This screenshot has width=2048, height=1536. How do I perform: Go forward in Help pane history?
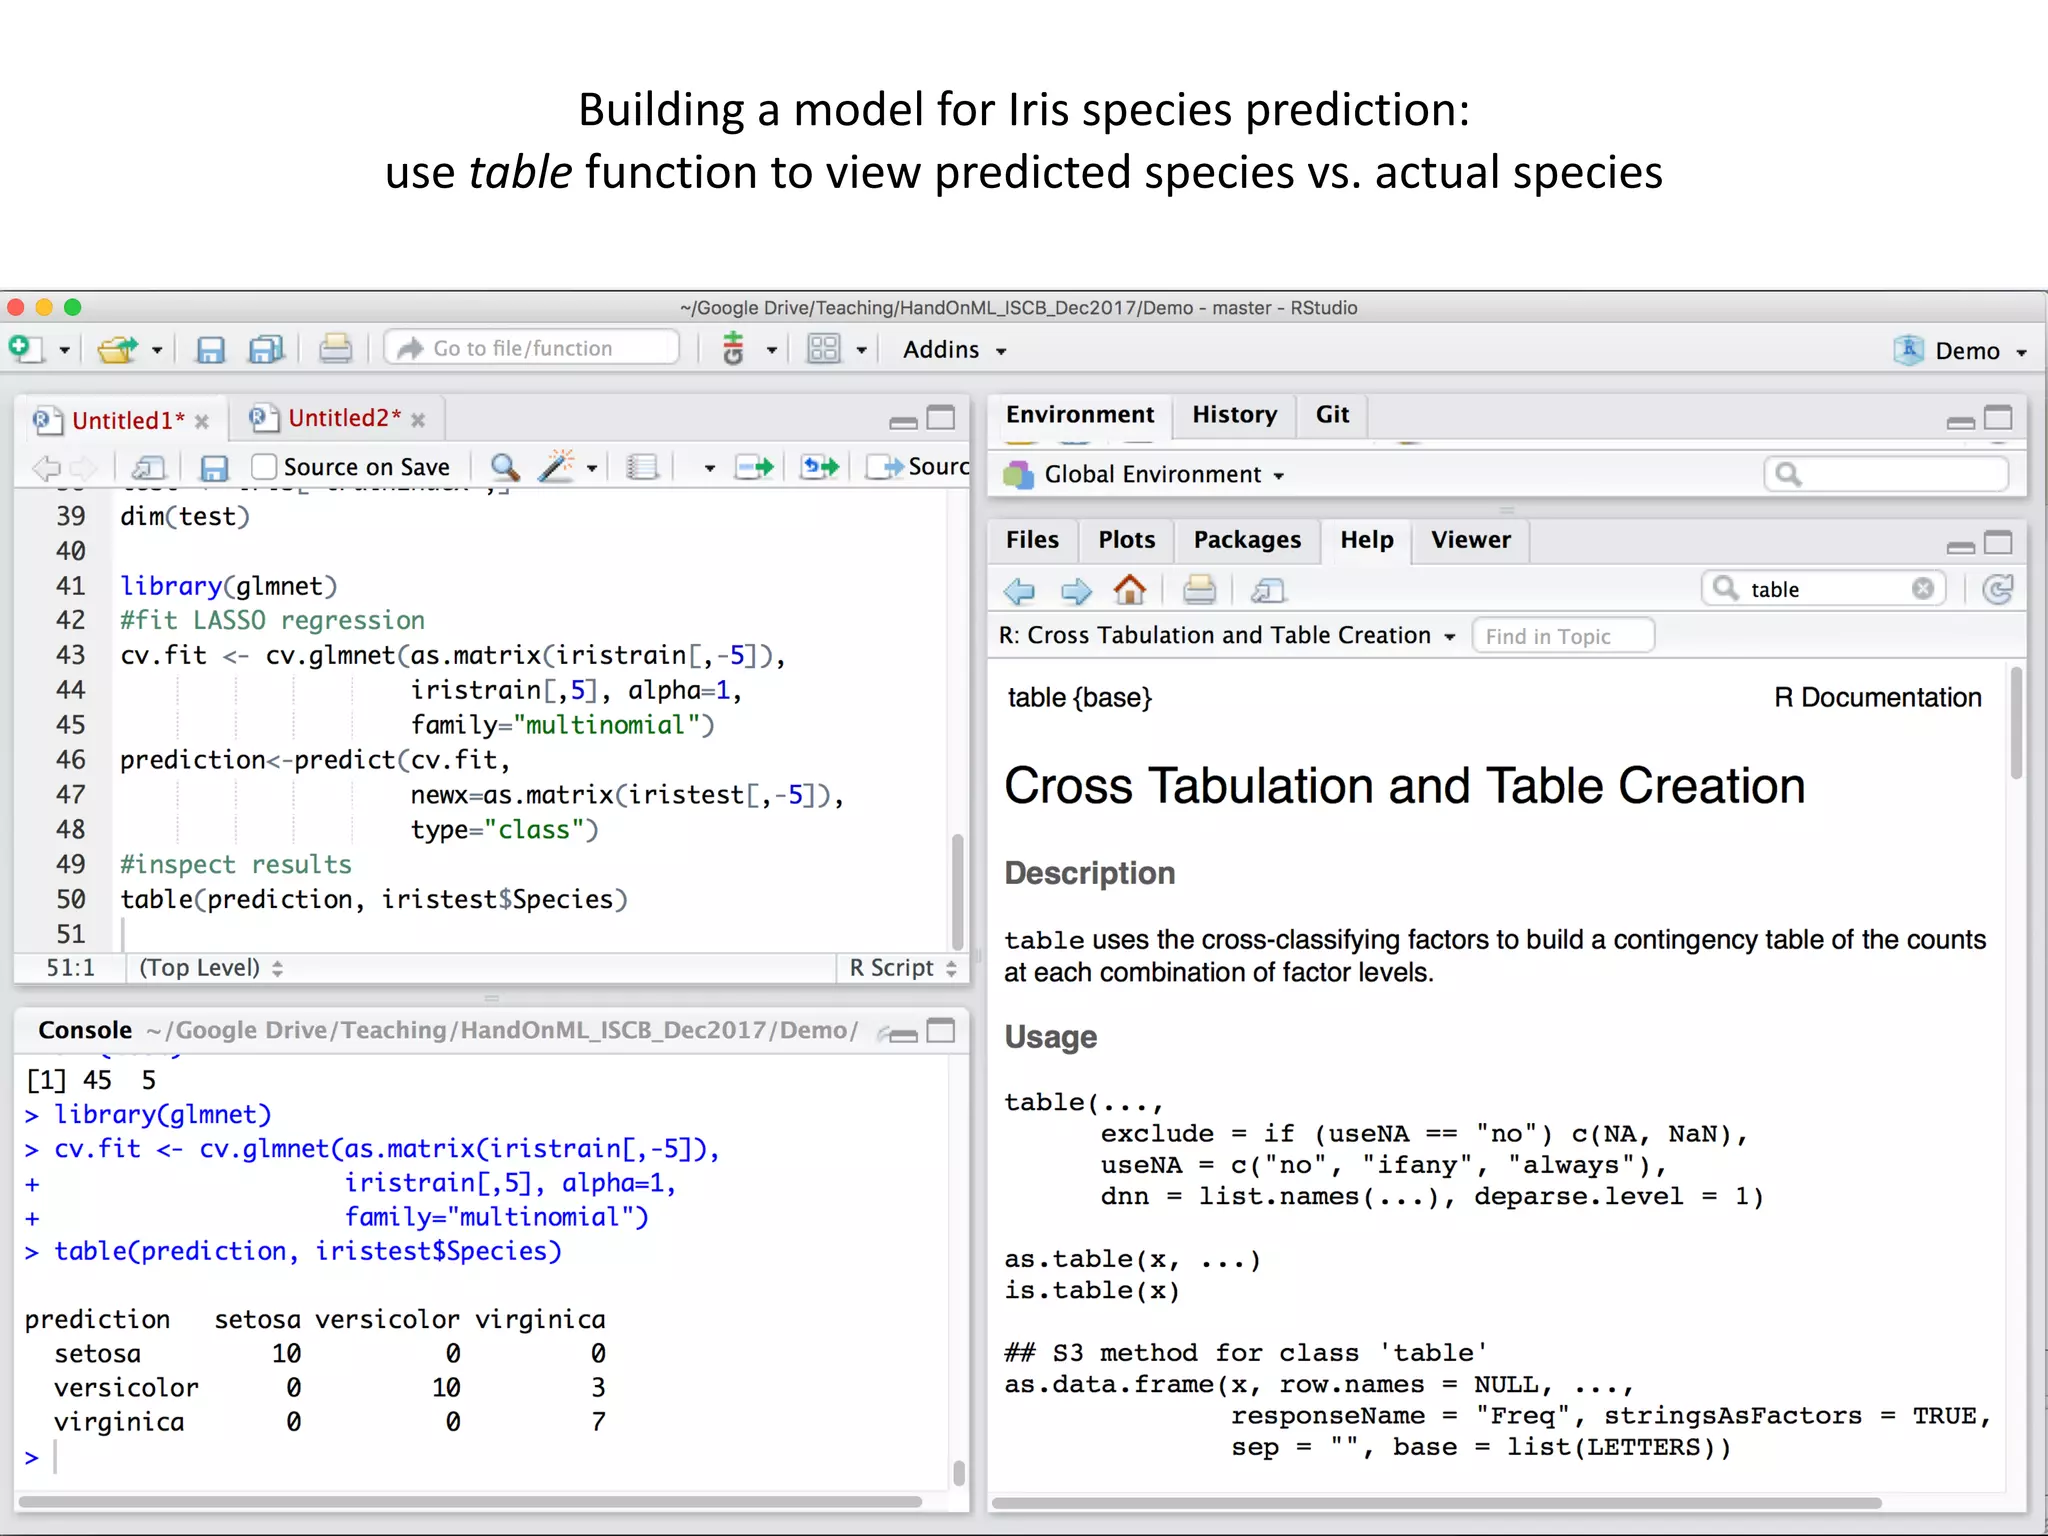click(x=1076, y=591)
